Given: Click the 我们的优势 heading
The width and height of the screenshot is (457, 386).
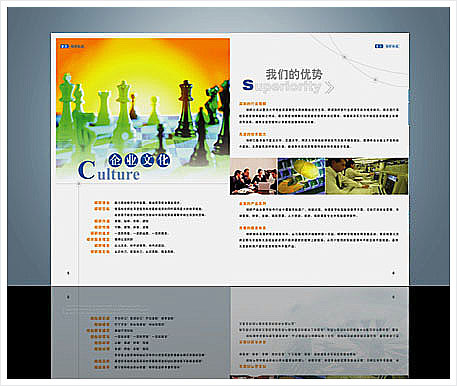Looking at the screenshot, I should click(294, 74).
